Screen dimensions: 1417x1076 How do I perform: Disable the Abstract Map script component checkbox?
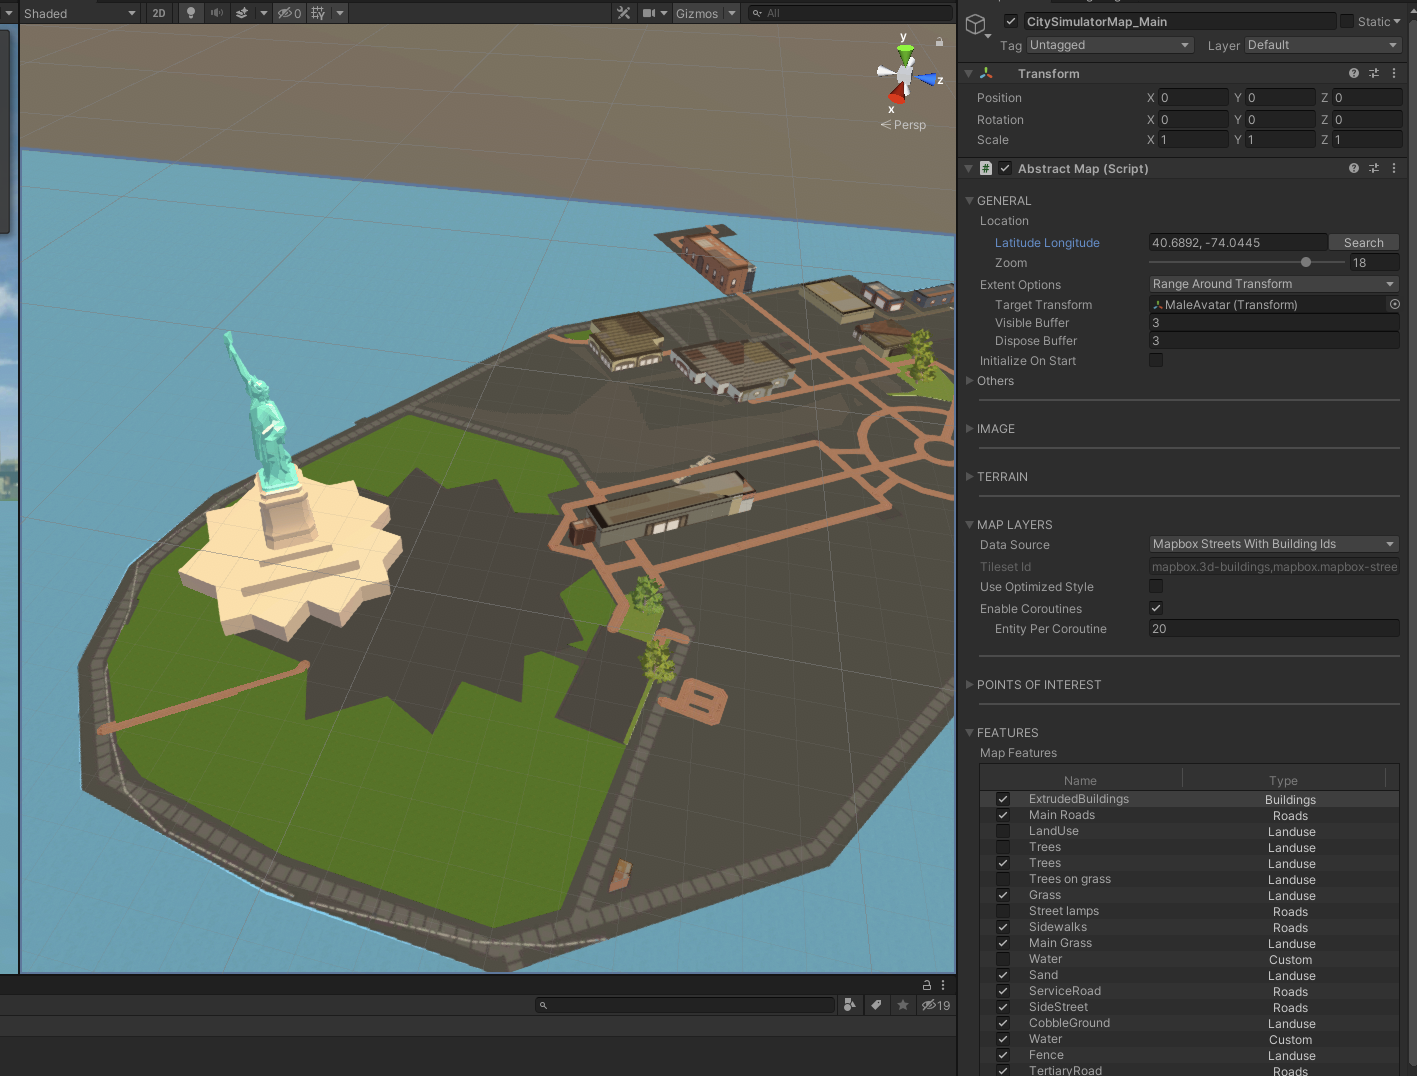pos(1005,168)
